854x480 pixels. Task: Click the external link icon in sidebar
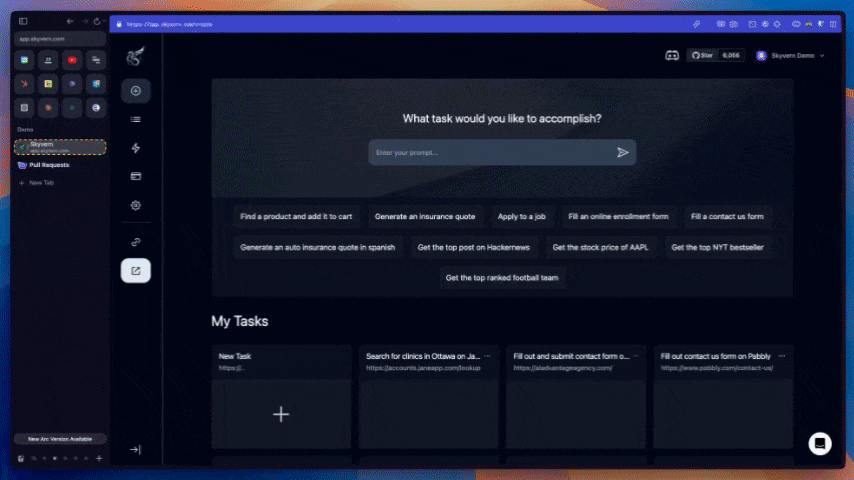[136, 242]
